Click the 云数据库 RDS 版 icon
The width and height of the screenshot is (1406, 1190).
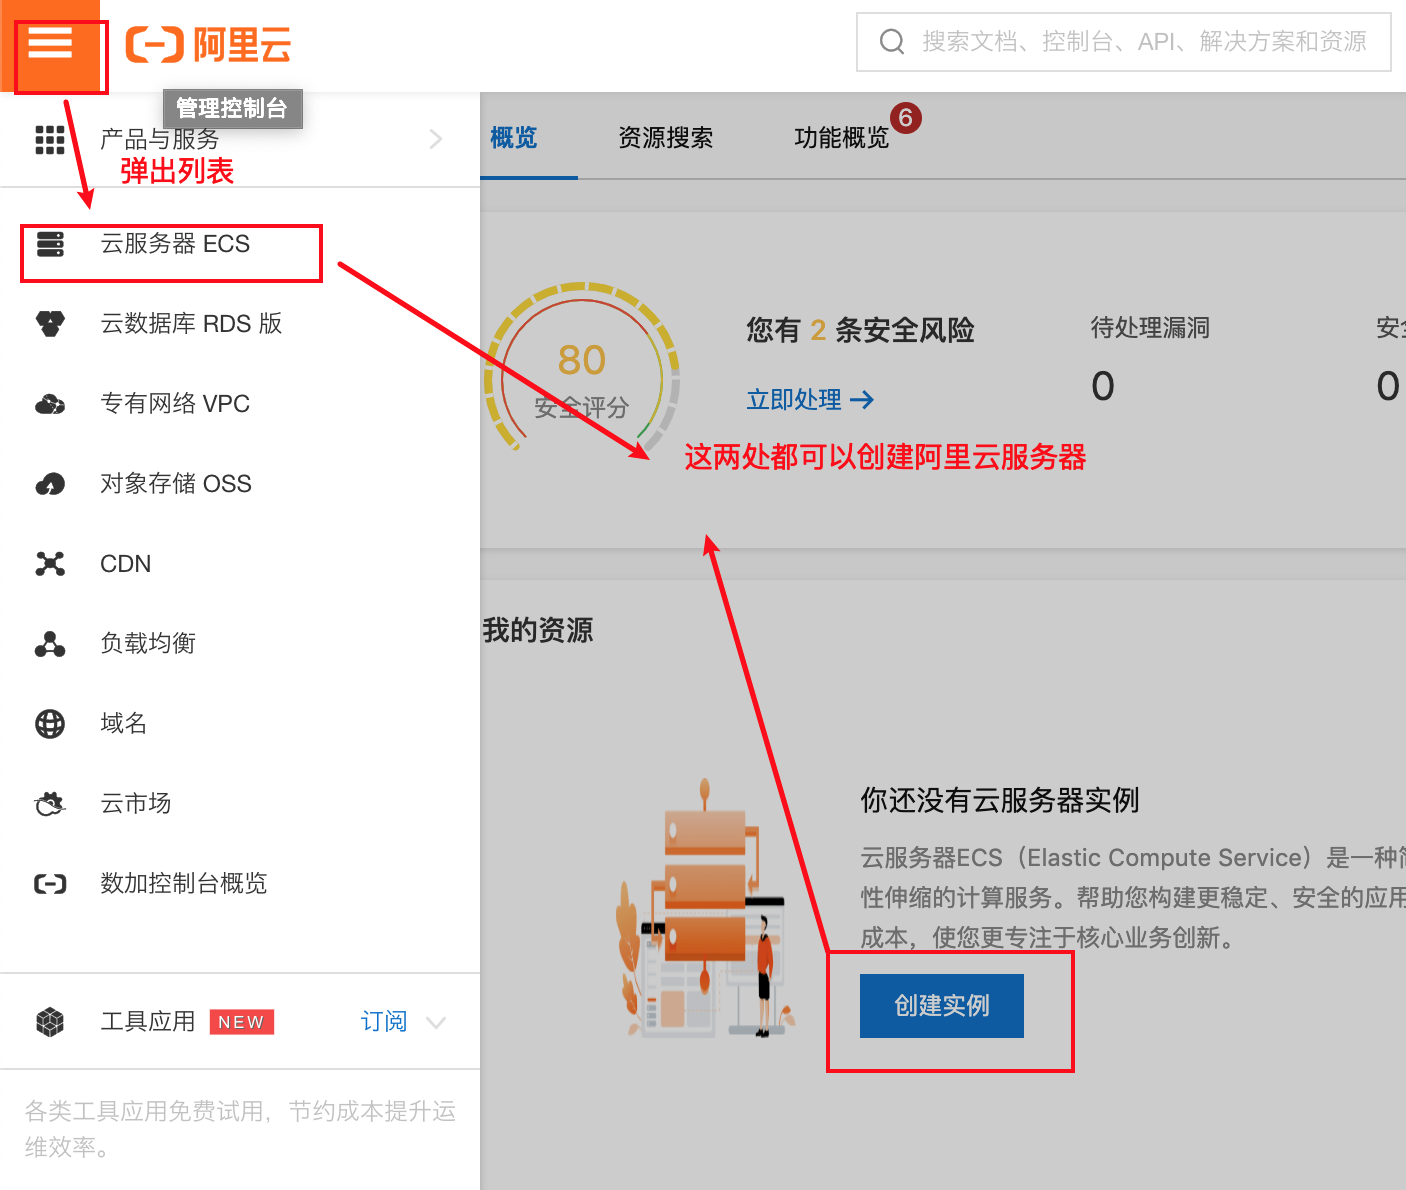pos(50,324)
